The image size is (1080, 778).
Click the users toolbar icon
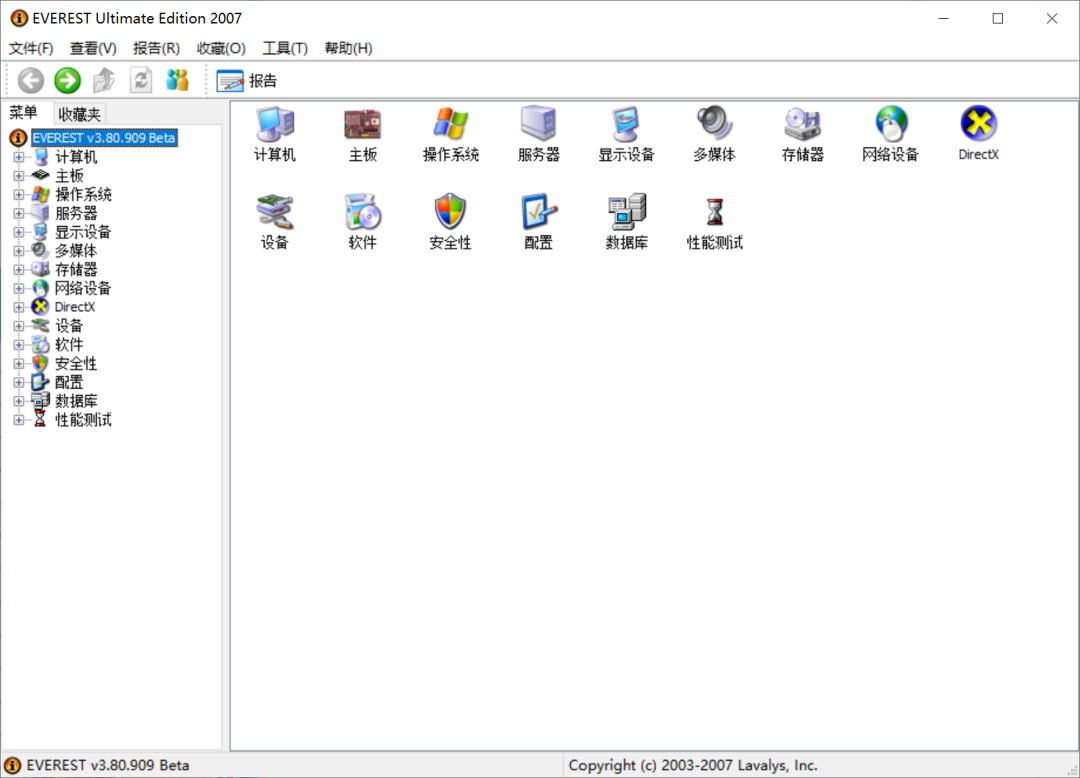point(177,81)
